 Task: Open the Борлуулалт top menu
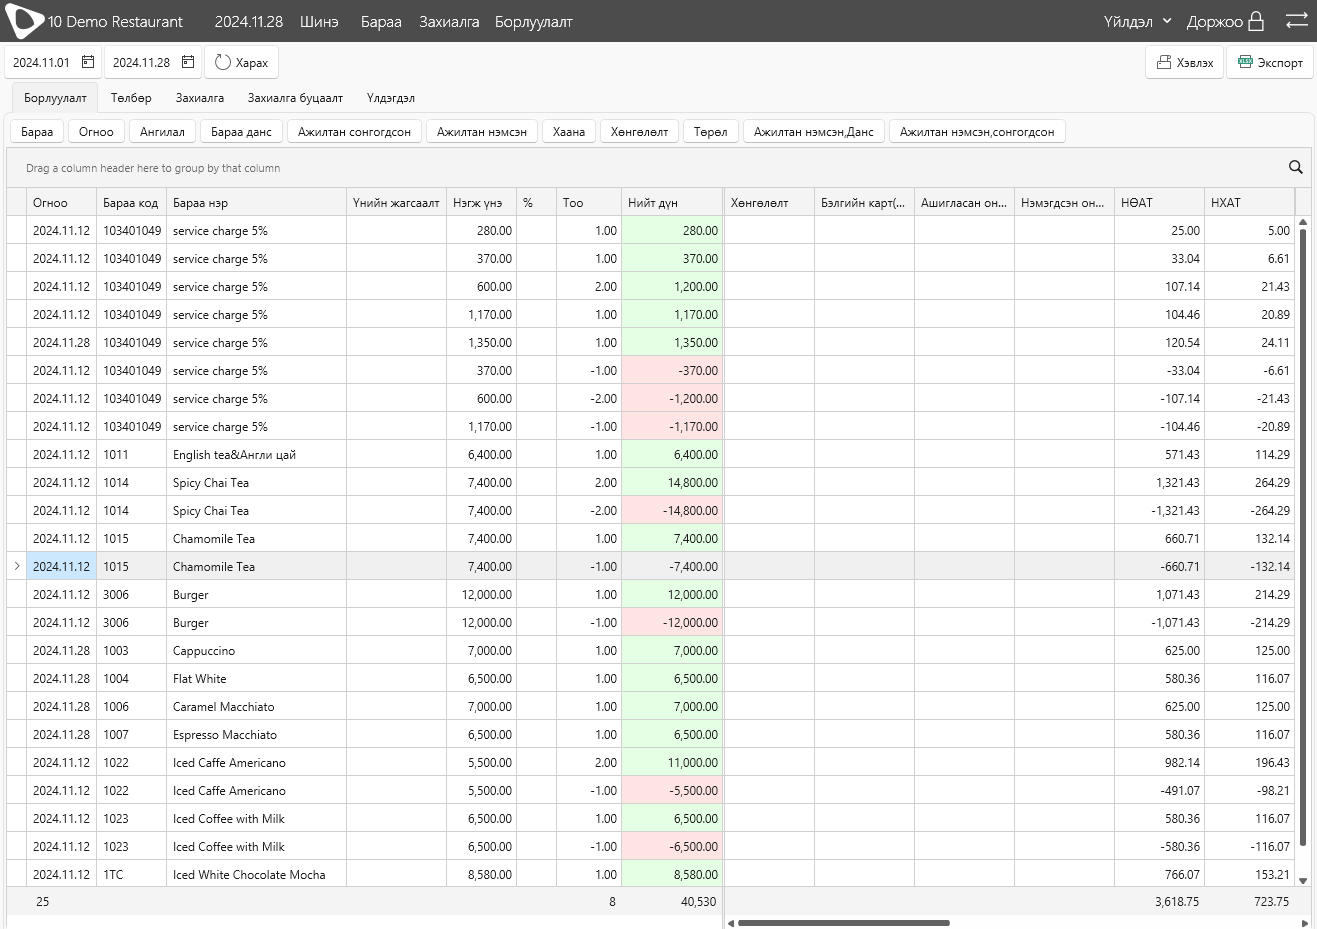533,21
